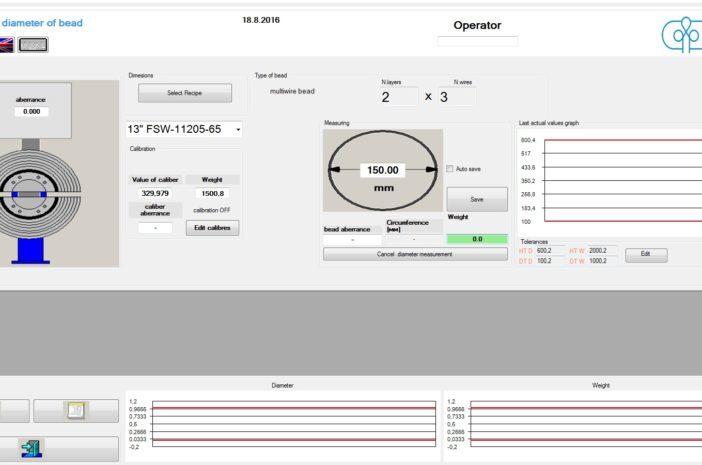Click the green Weight 0.0 indicator
The width and height of the screenshot is (702, 465).
(x=477, y=239)
